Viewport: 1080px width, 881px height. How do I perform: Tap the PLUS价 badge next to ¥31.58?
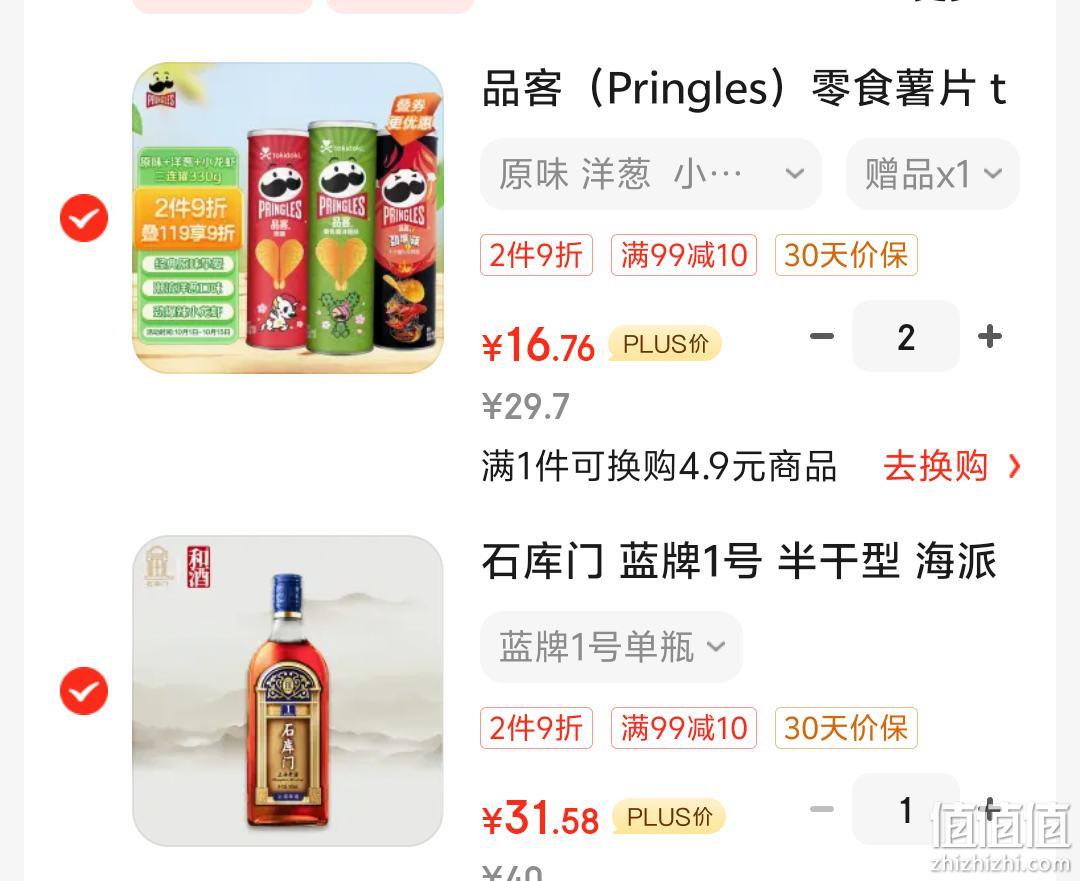(668, 817)
